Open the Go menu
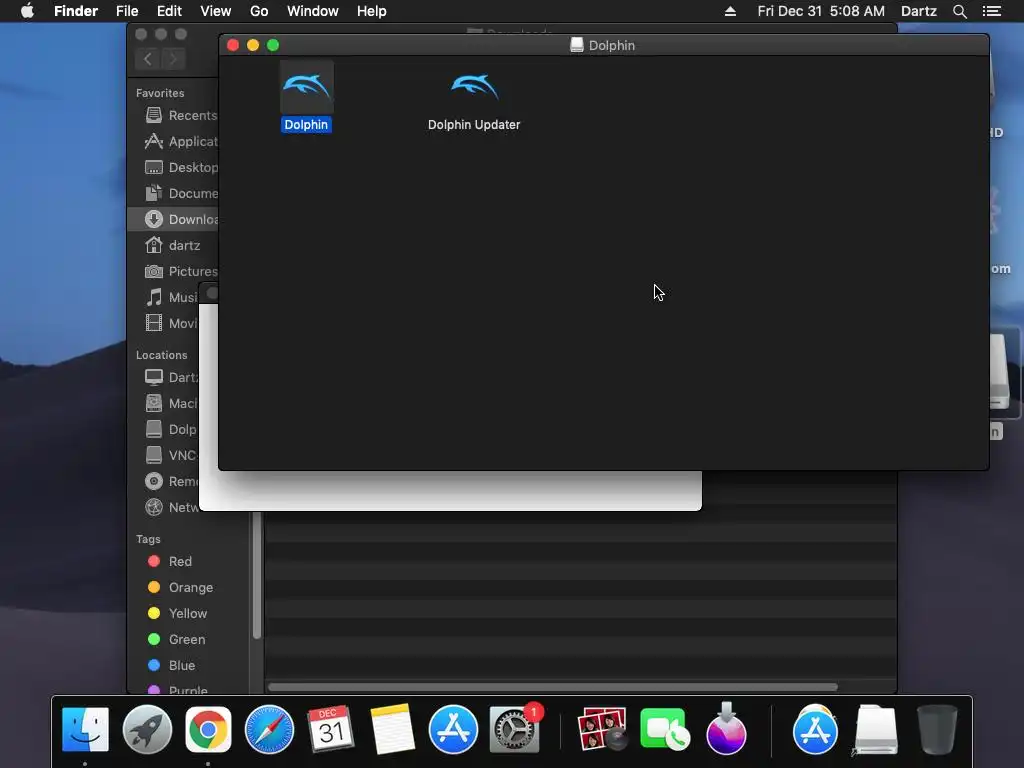The width and height of the screenshot is (1024, 768). pos(259,11)
